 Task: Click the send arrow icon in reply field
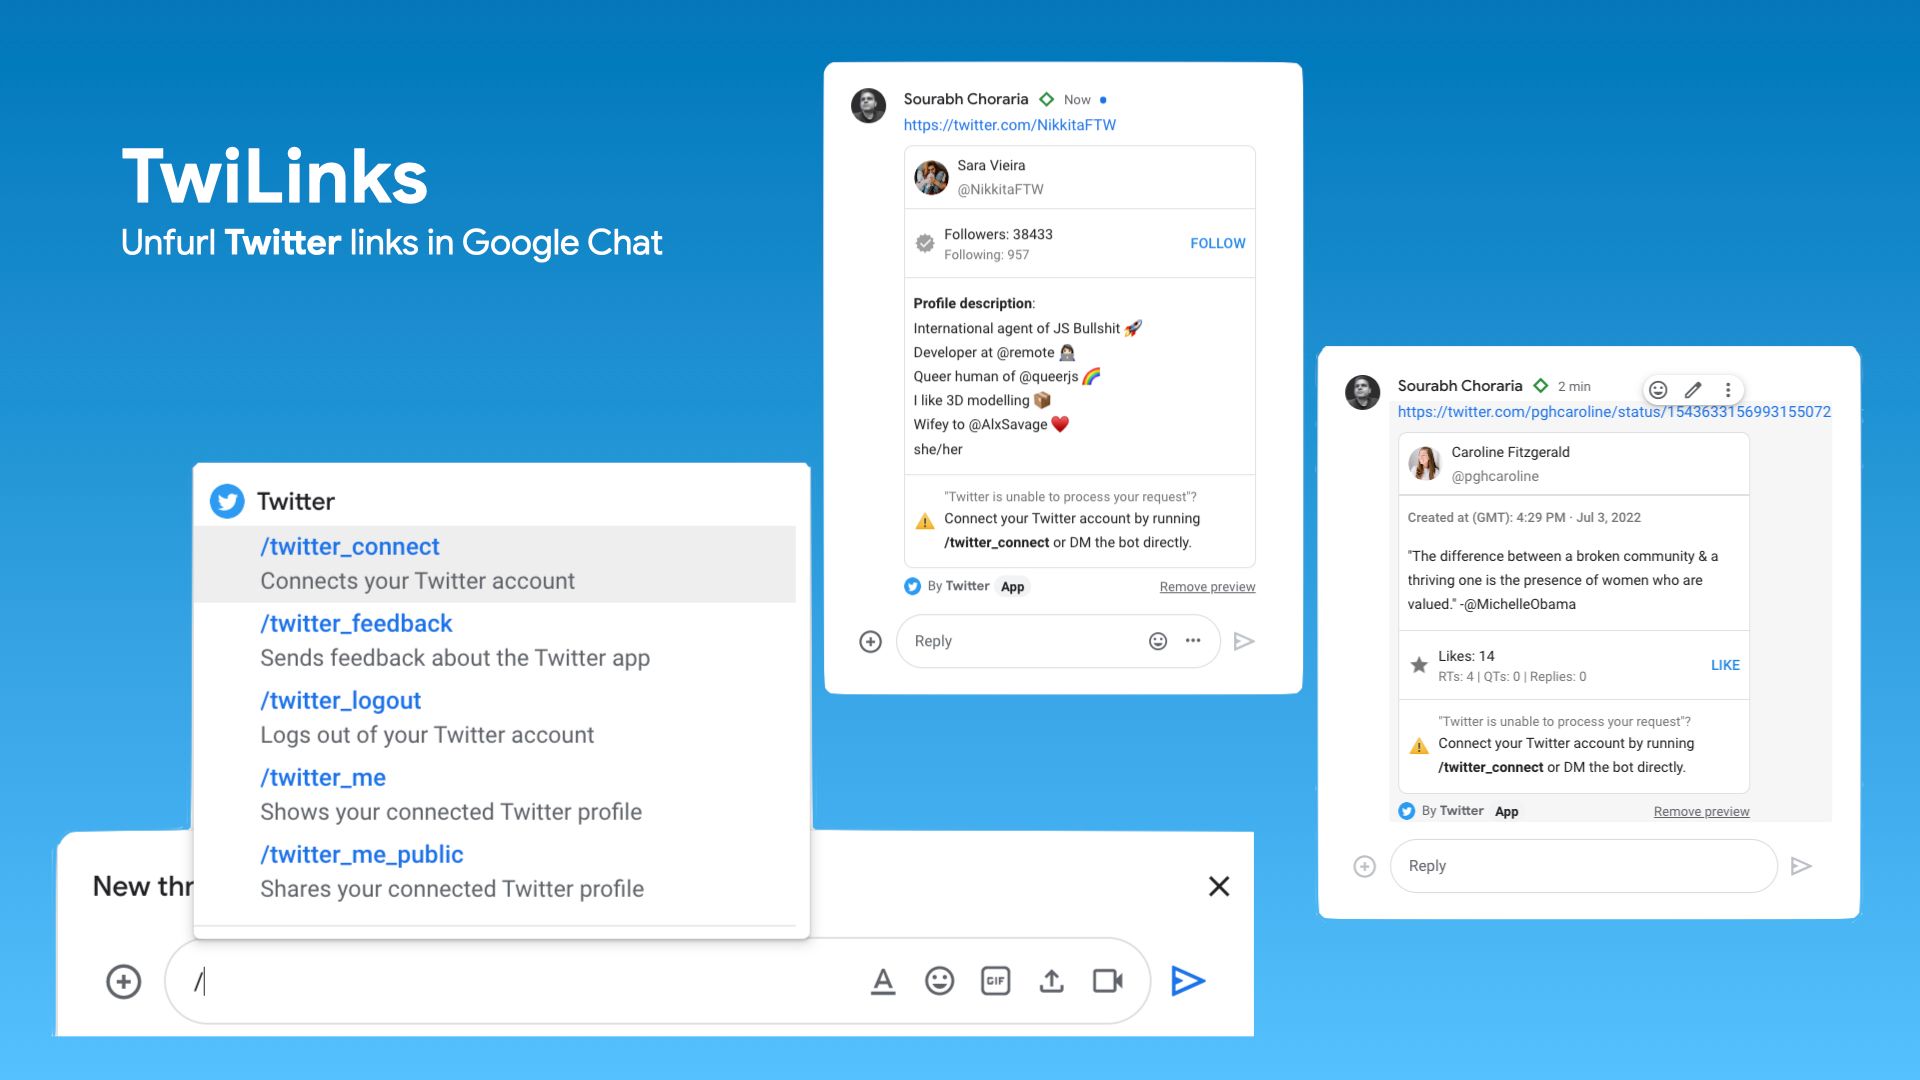pos(1242,640)
